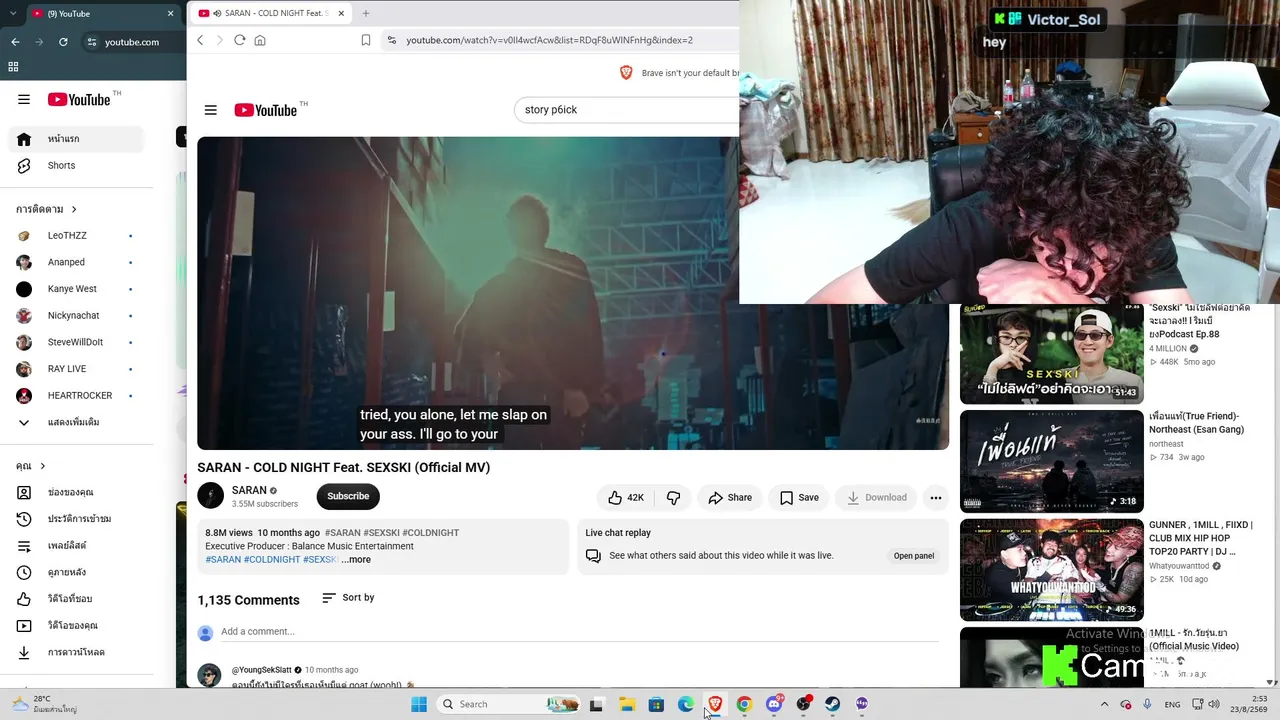Bookmark this page in Brave
This screenshot has height=720, width=1280.
366,40
